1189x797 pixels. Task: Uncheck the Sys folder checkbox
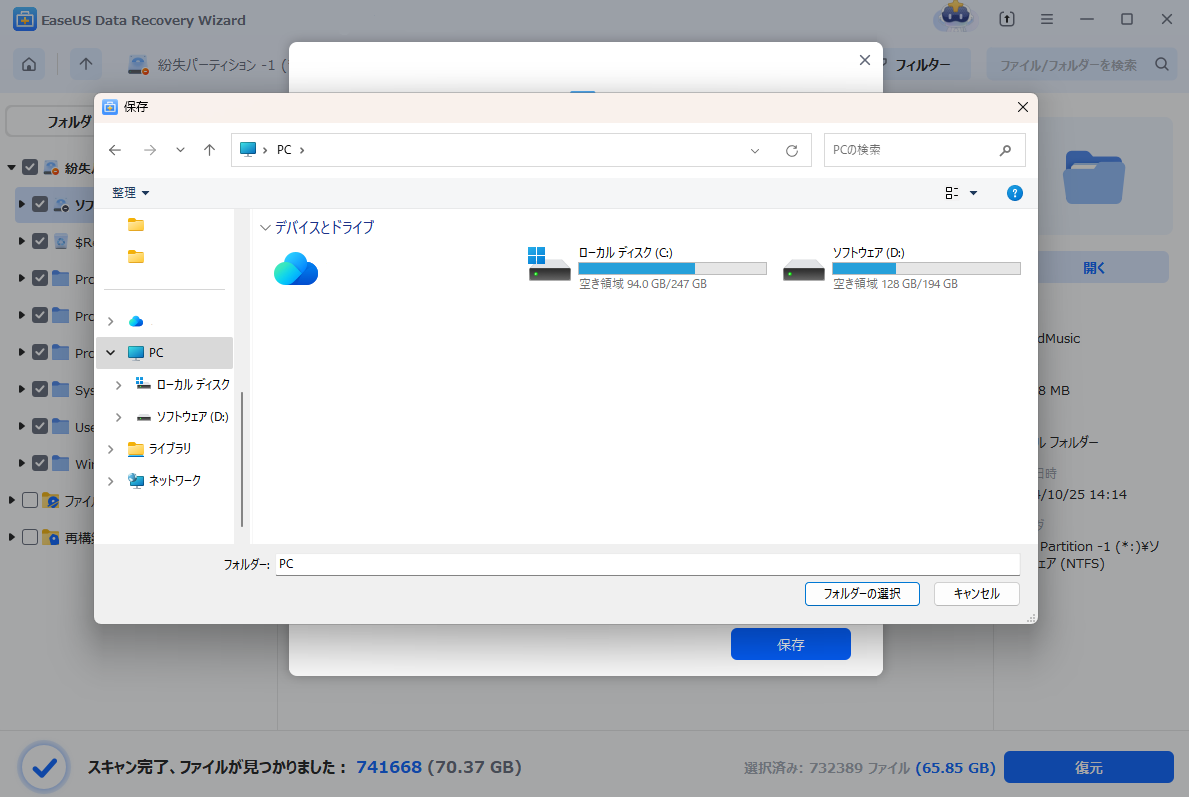point(40,389)
